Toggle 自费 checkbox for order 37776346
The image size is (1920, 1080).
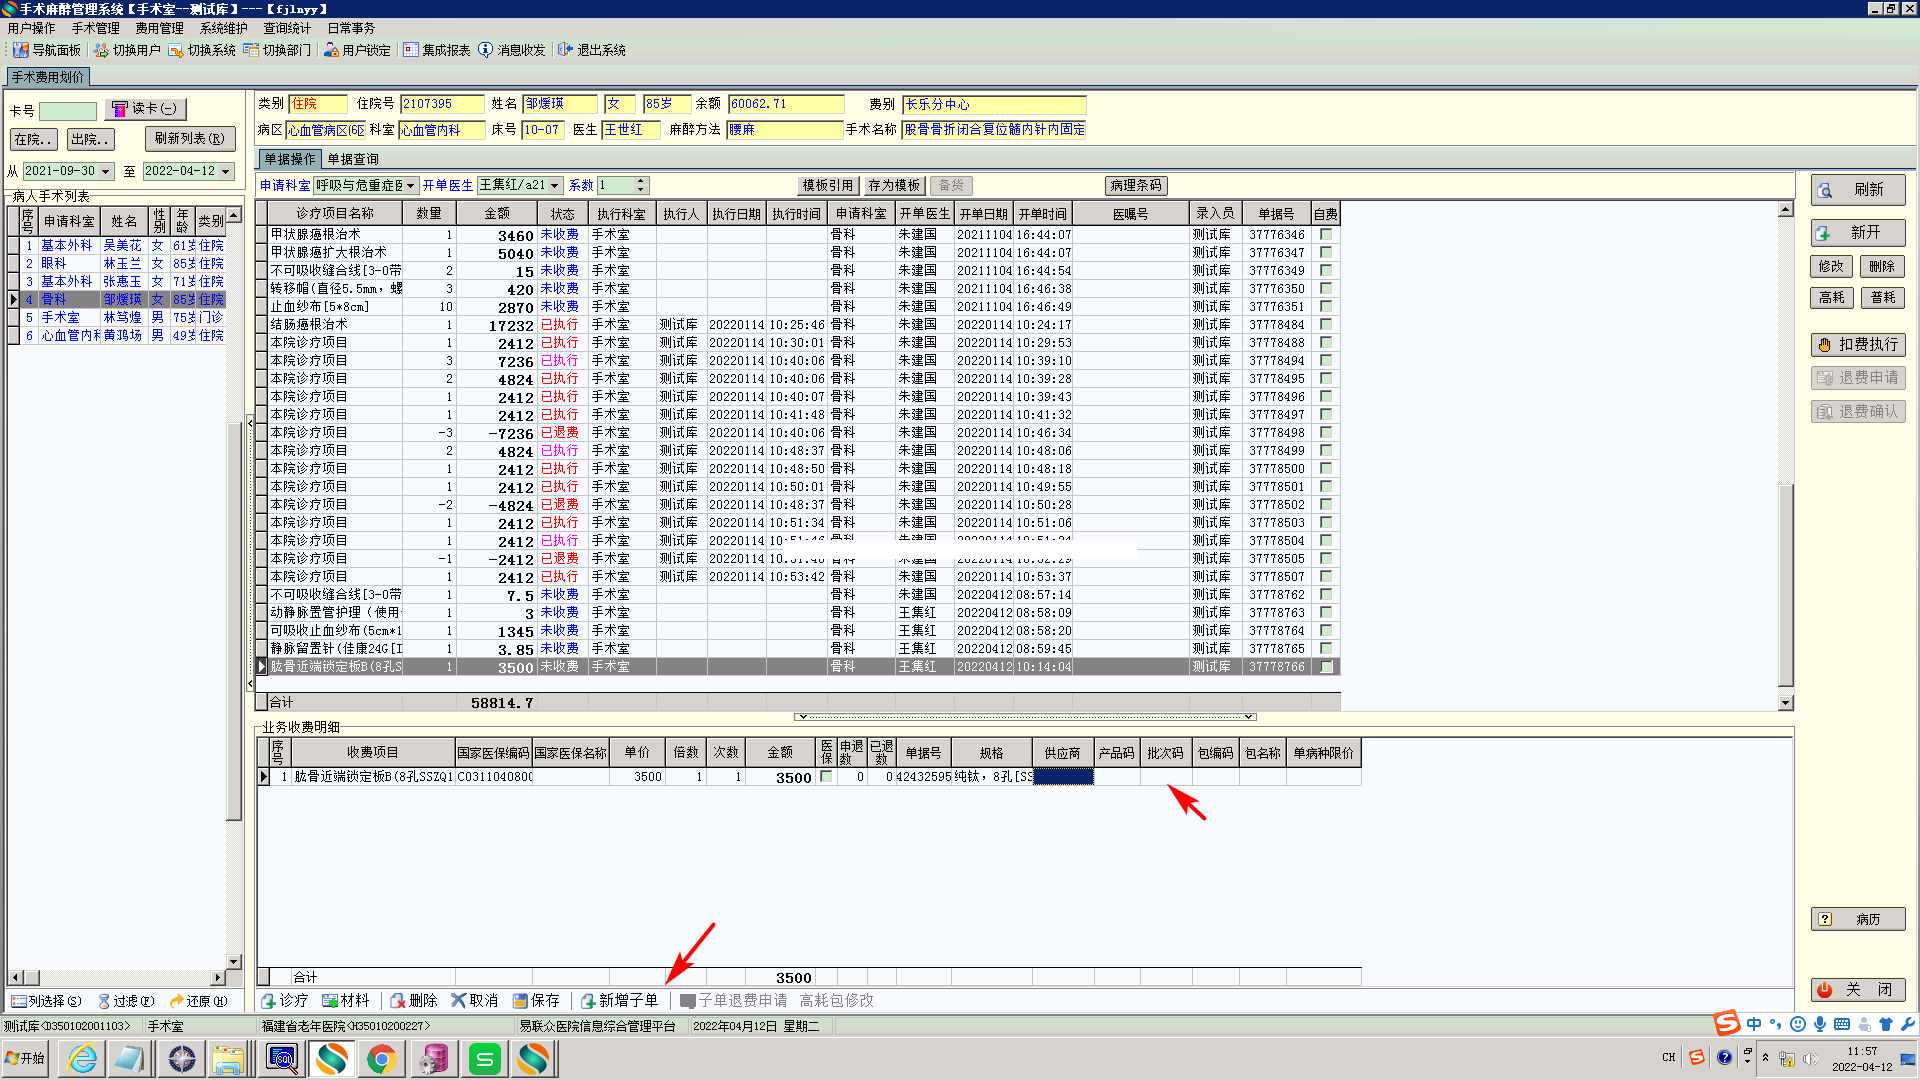tap(1326, 235)
